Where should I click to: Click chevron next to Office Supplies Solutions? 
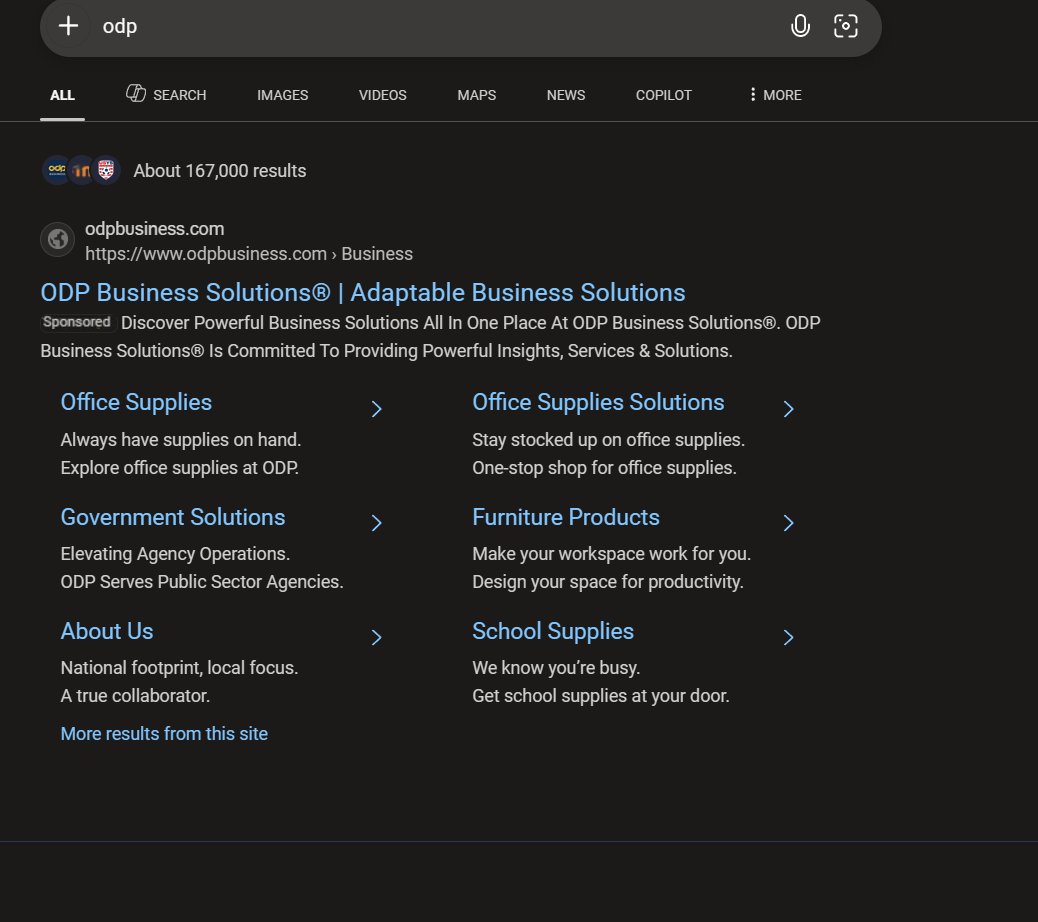point(788,409)
